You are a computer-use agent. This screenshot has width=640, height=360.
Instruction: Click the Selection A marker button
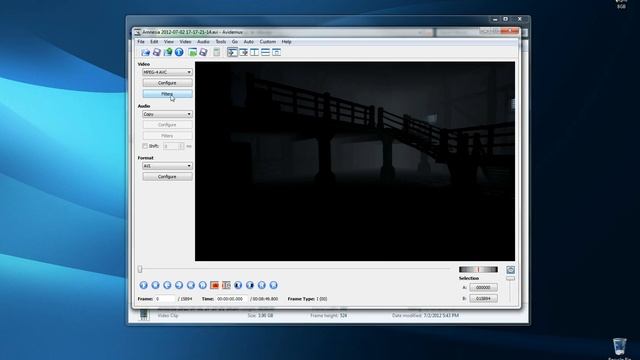tap(483, 287)
